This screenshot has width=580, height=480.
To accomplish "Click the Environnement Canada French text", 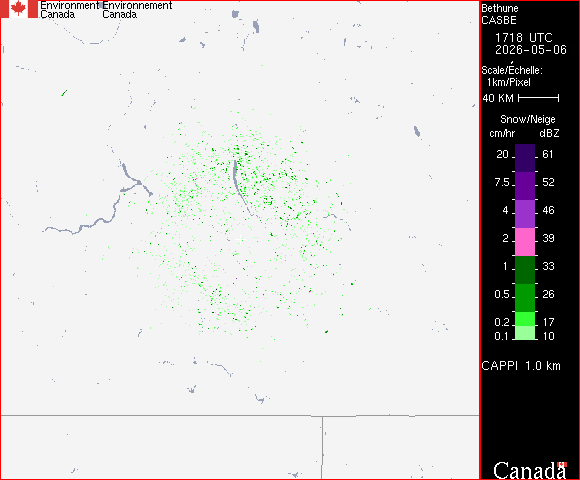I will [137, 10].
